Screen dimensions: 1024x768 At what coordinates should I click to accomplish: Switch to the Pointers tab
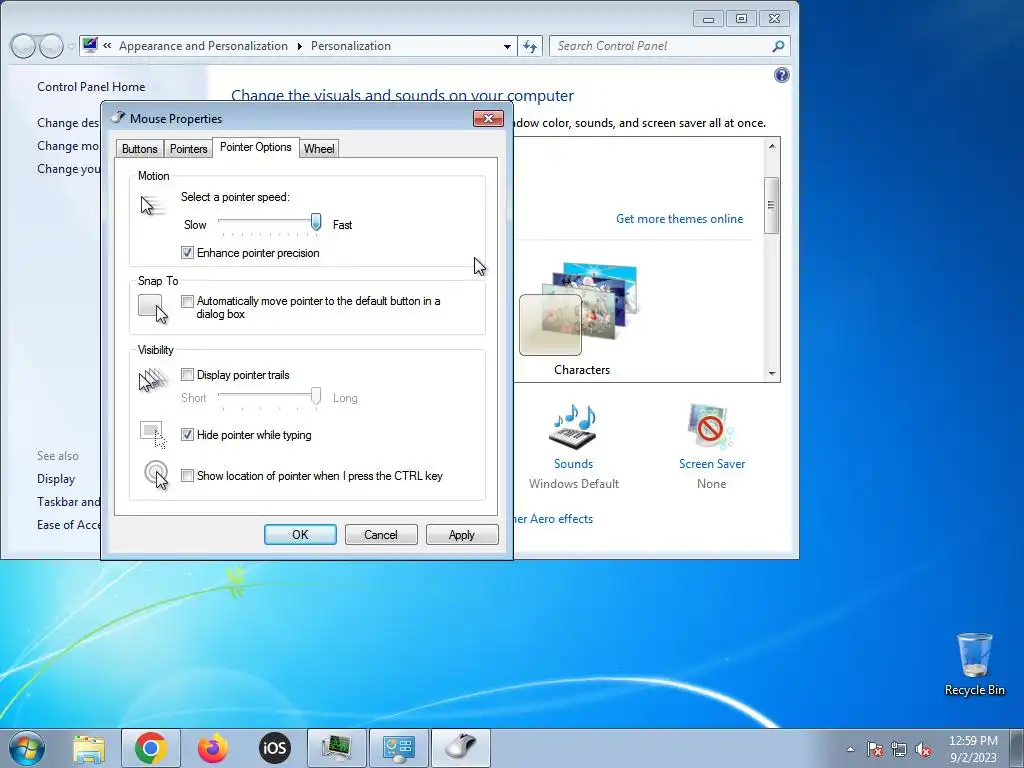[189, 149]
